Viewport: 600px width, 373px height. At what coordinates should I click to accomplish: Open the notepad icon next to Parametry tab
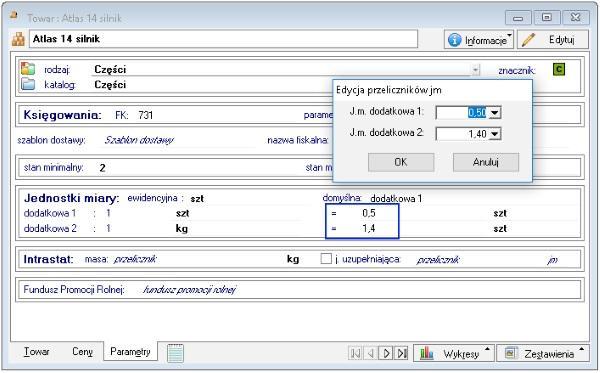(176, 352)
